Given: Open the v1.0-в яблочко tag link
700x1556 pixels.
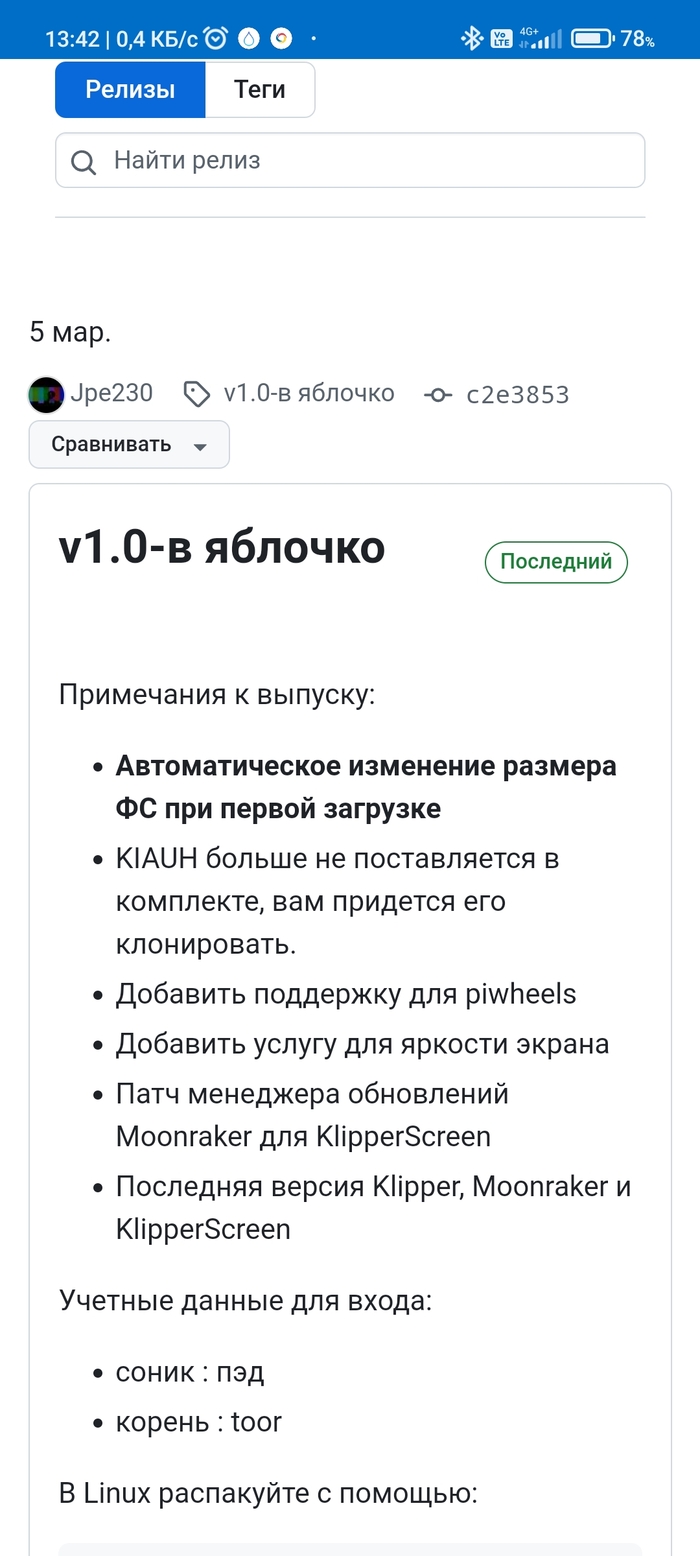Looking at the screenshot, I should pos(309,393).
